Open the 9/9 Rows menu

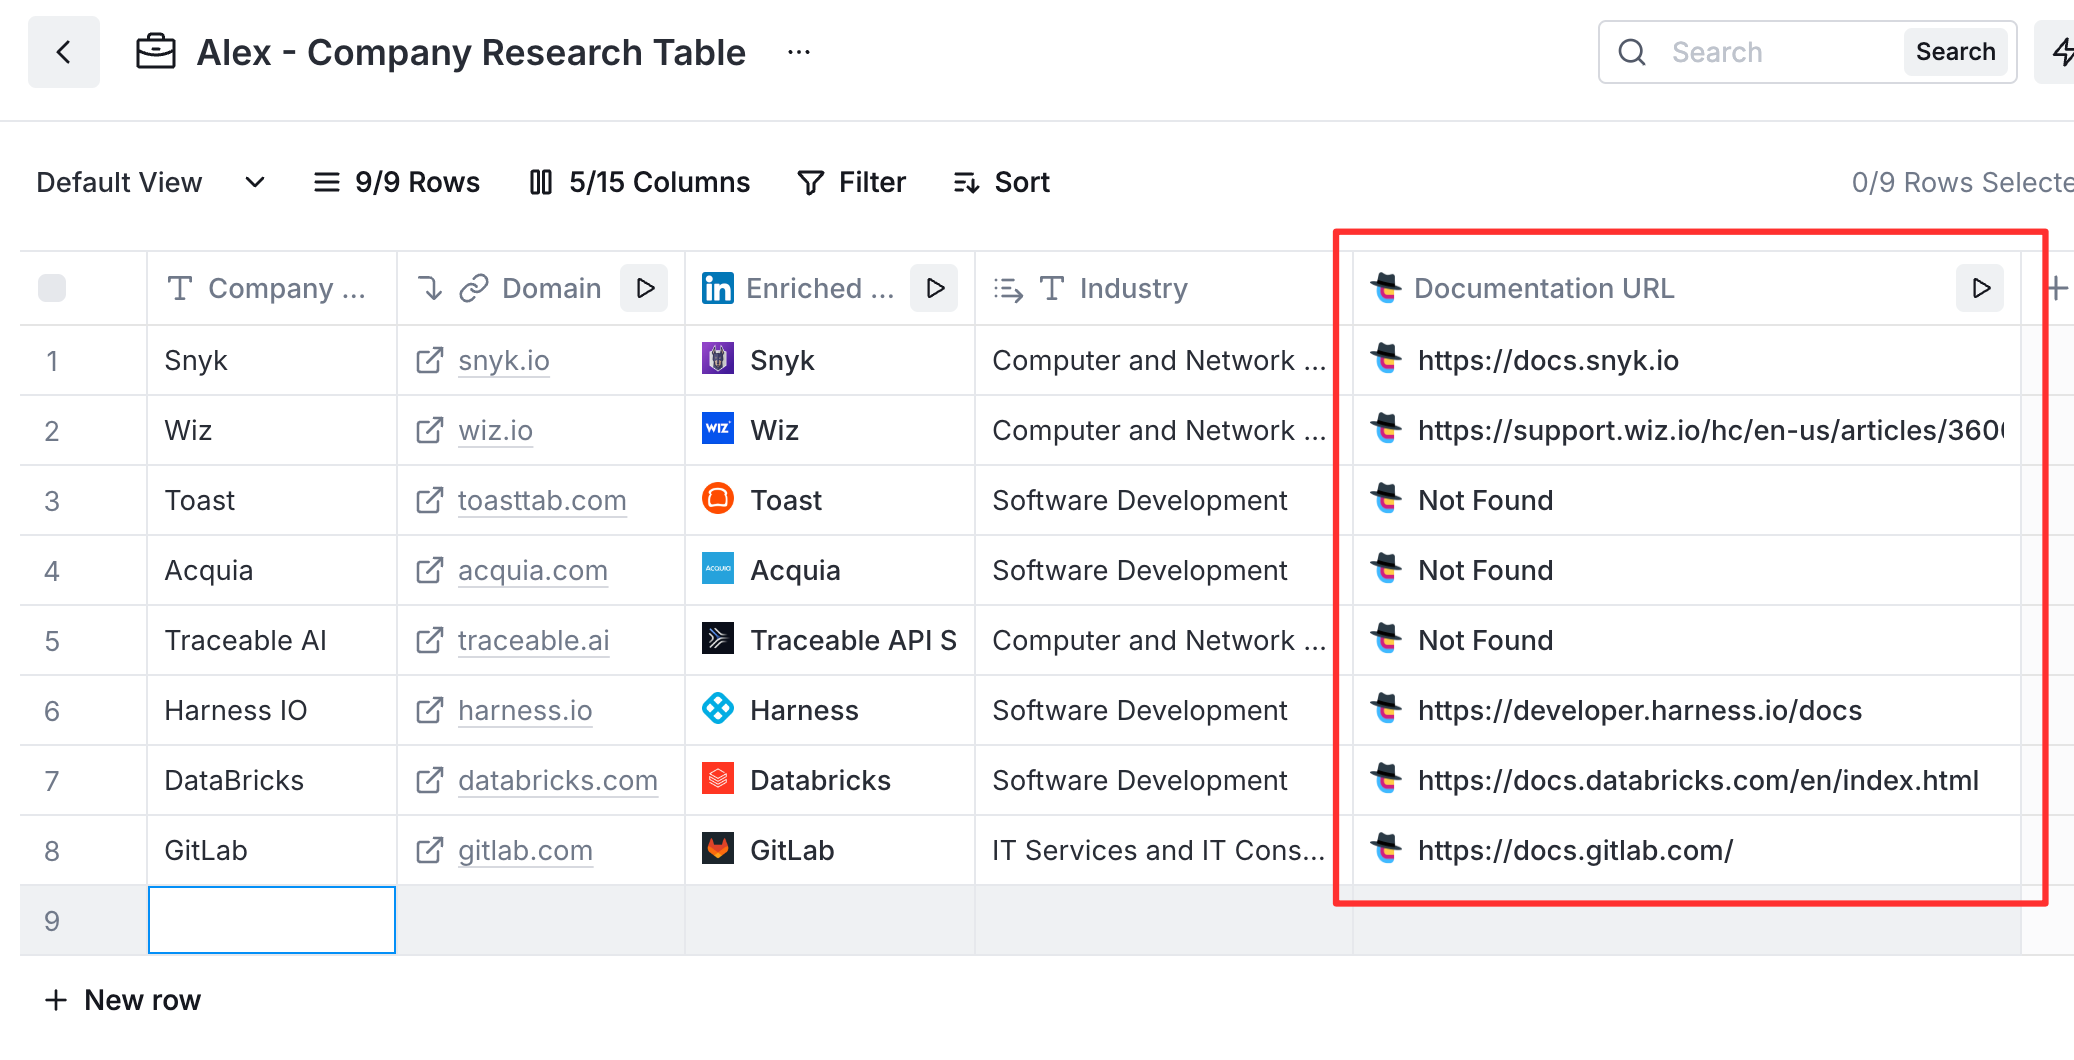point(397,182)
